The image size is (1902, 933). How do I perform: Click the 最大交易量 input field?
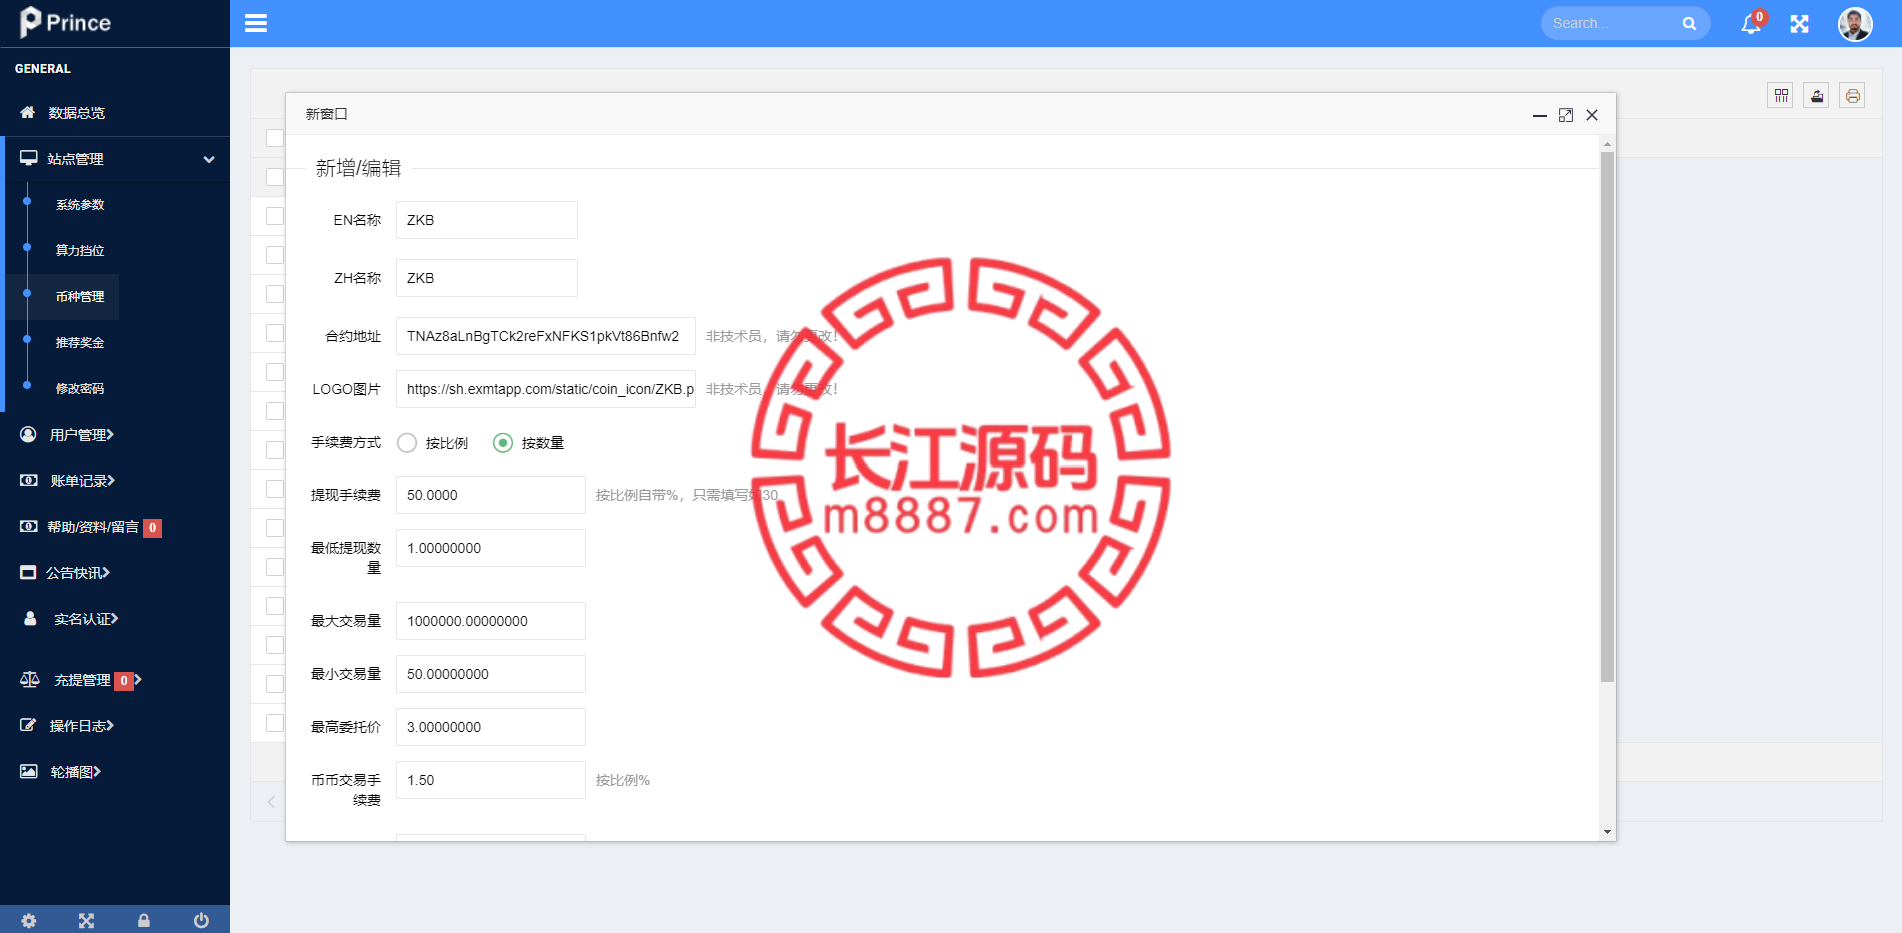coord(491,621)
